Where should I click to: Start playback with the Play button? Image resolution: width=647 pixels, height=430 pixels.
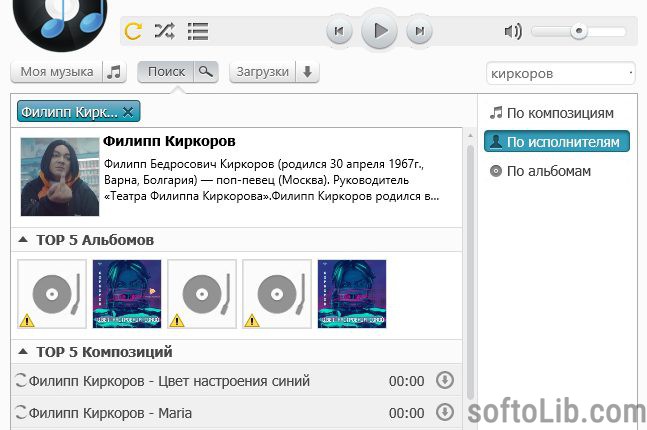(379, 31)
